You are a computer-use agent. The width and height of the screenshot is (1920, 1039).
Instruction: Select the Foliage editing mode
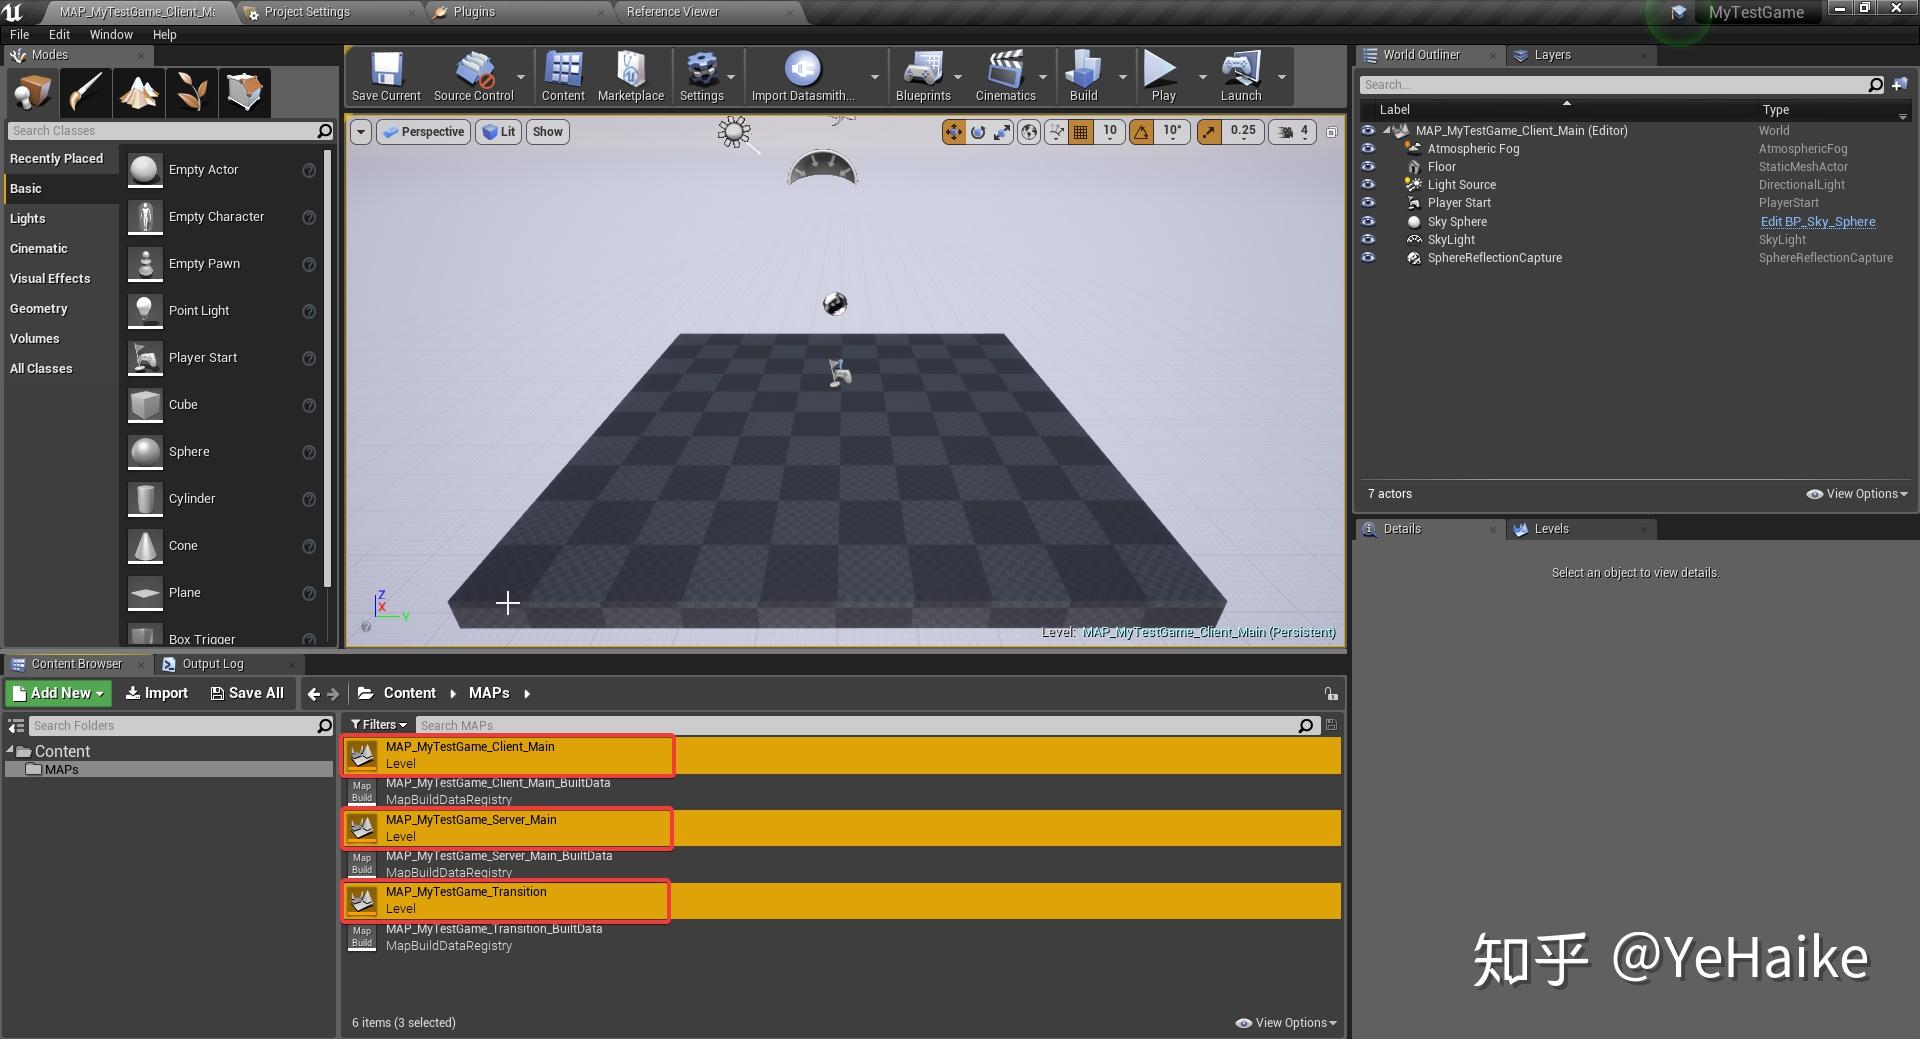191,92
